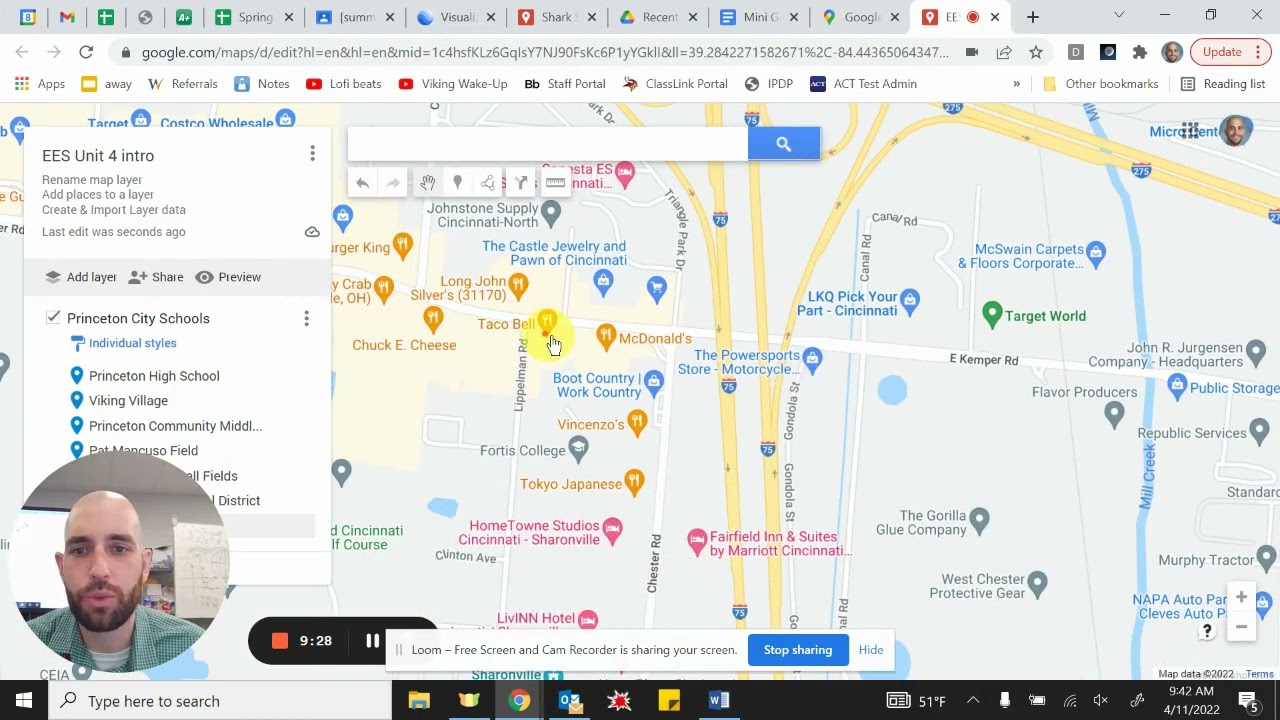This screenshot has width=1280, height=720.
Task: Click the Johnstone Supply marker
Action: (550, 212)
